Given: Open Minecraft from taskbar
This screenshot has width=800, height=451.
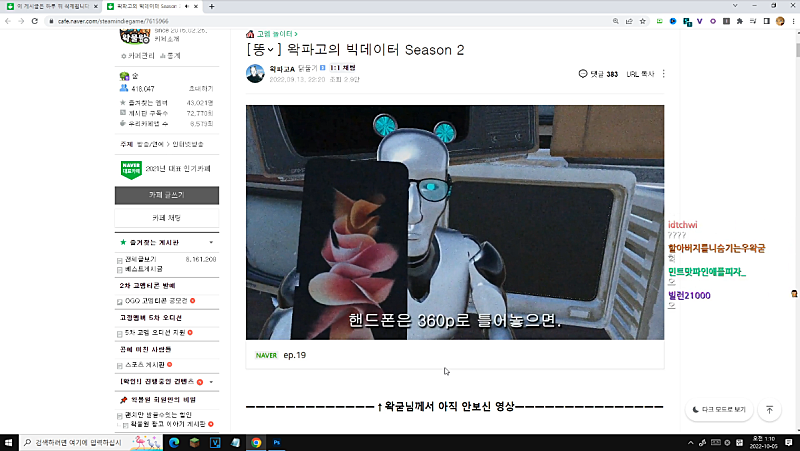Looking at the screenshot, I should [x=194, y=442].
